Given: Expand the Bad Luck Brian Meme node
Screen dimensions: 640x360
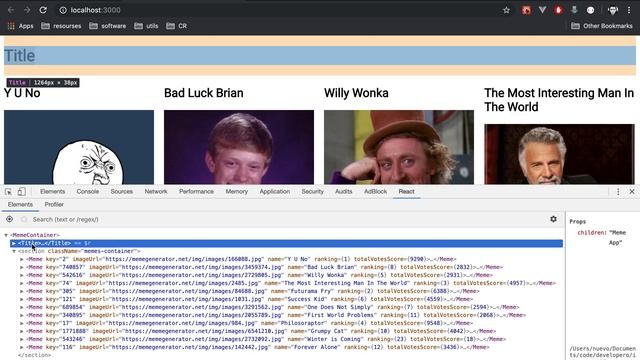Looking at the screenshot, I should 22,267.
